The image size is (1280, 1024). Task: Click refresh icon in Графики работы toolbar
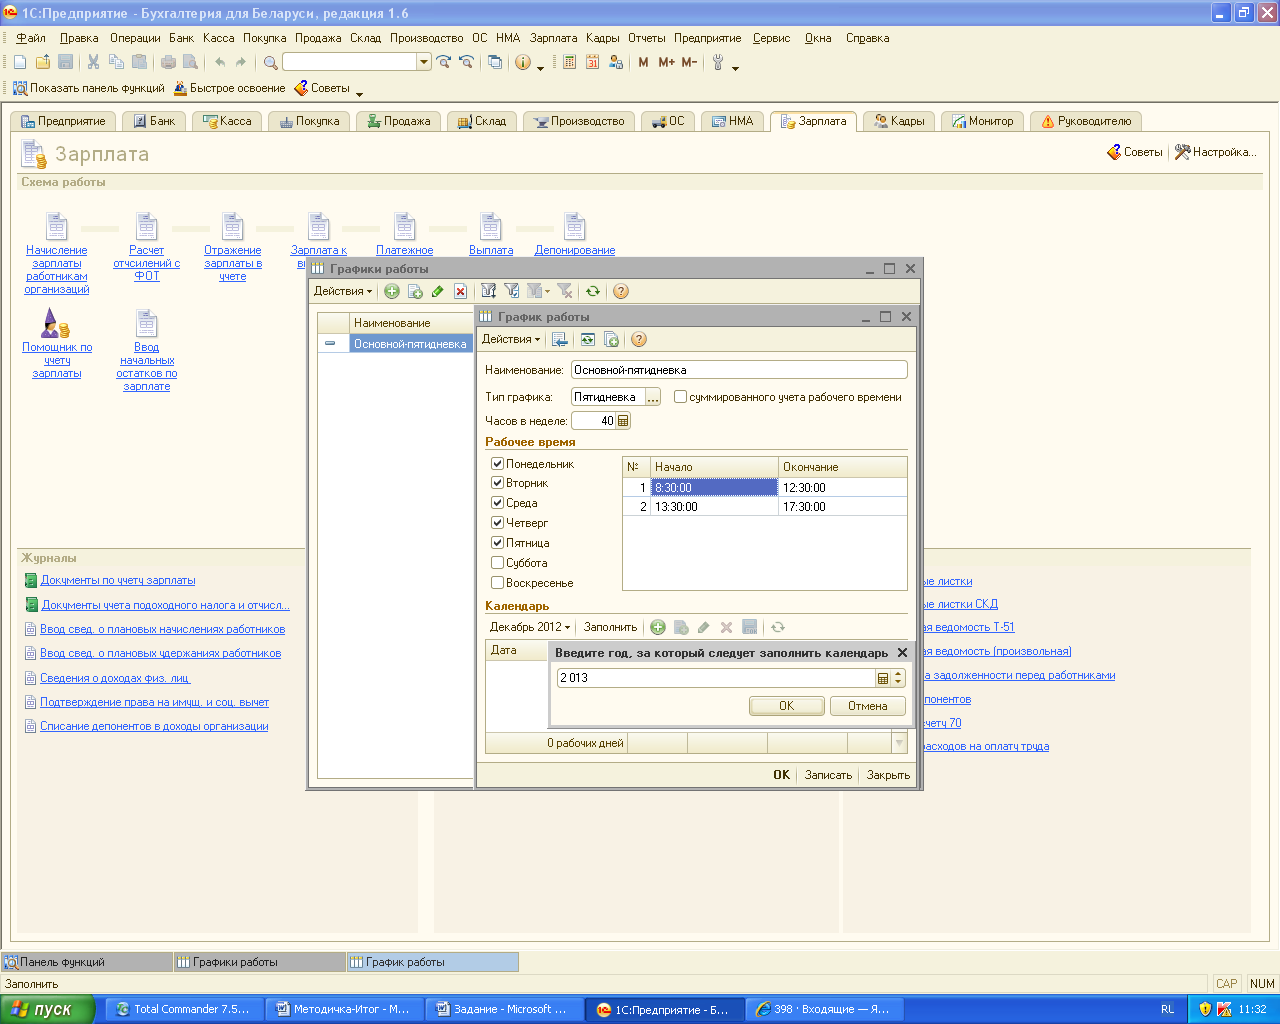coord(593,291)
